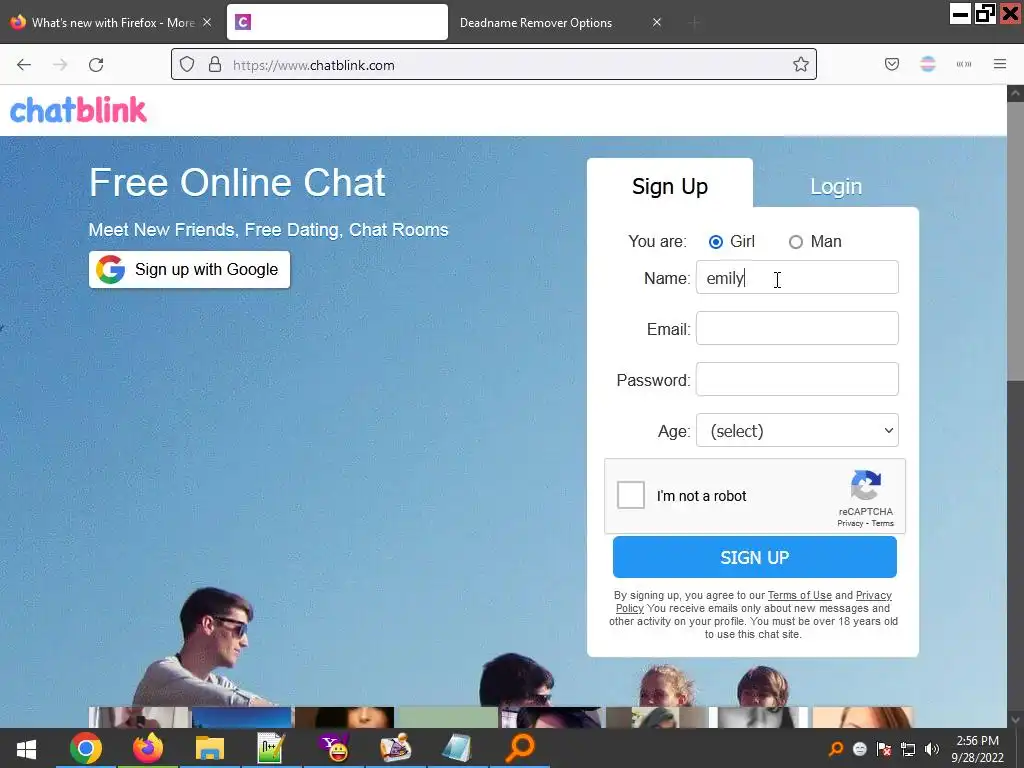This screenshot has width=1024, height=768.
Task: Open the Deadname Remover extension icon
Action: tap(928, 64)
